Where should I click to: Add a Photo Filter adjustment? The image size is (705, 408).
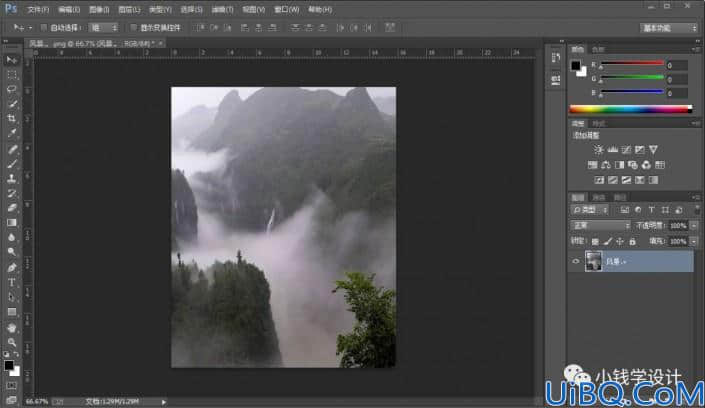633,165
